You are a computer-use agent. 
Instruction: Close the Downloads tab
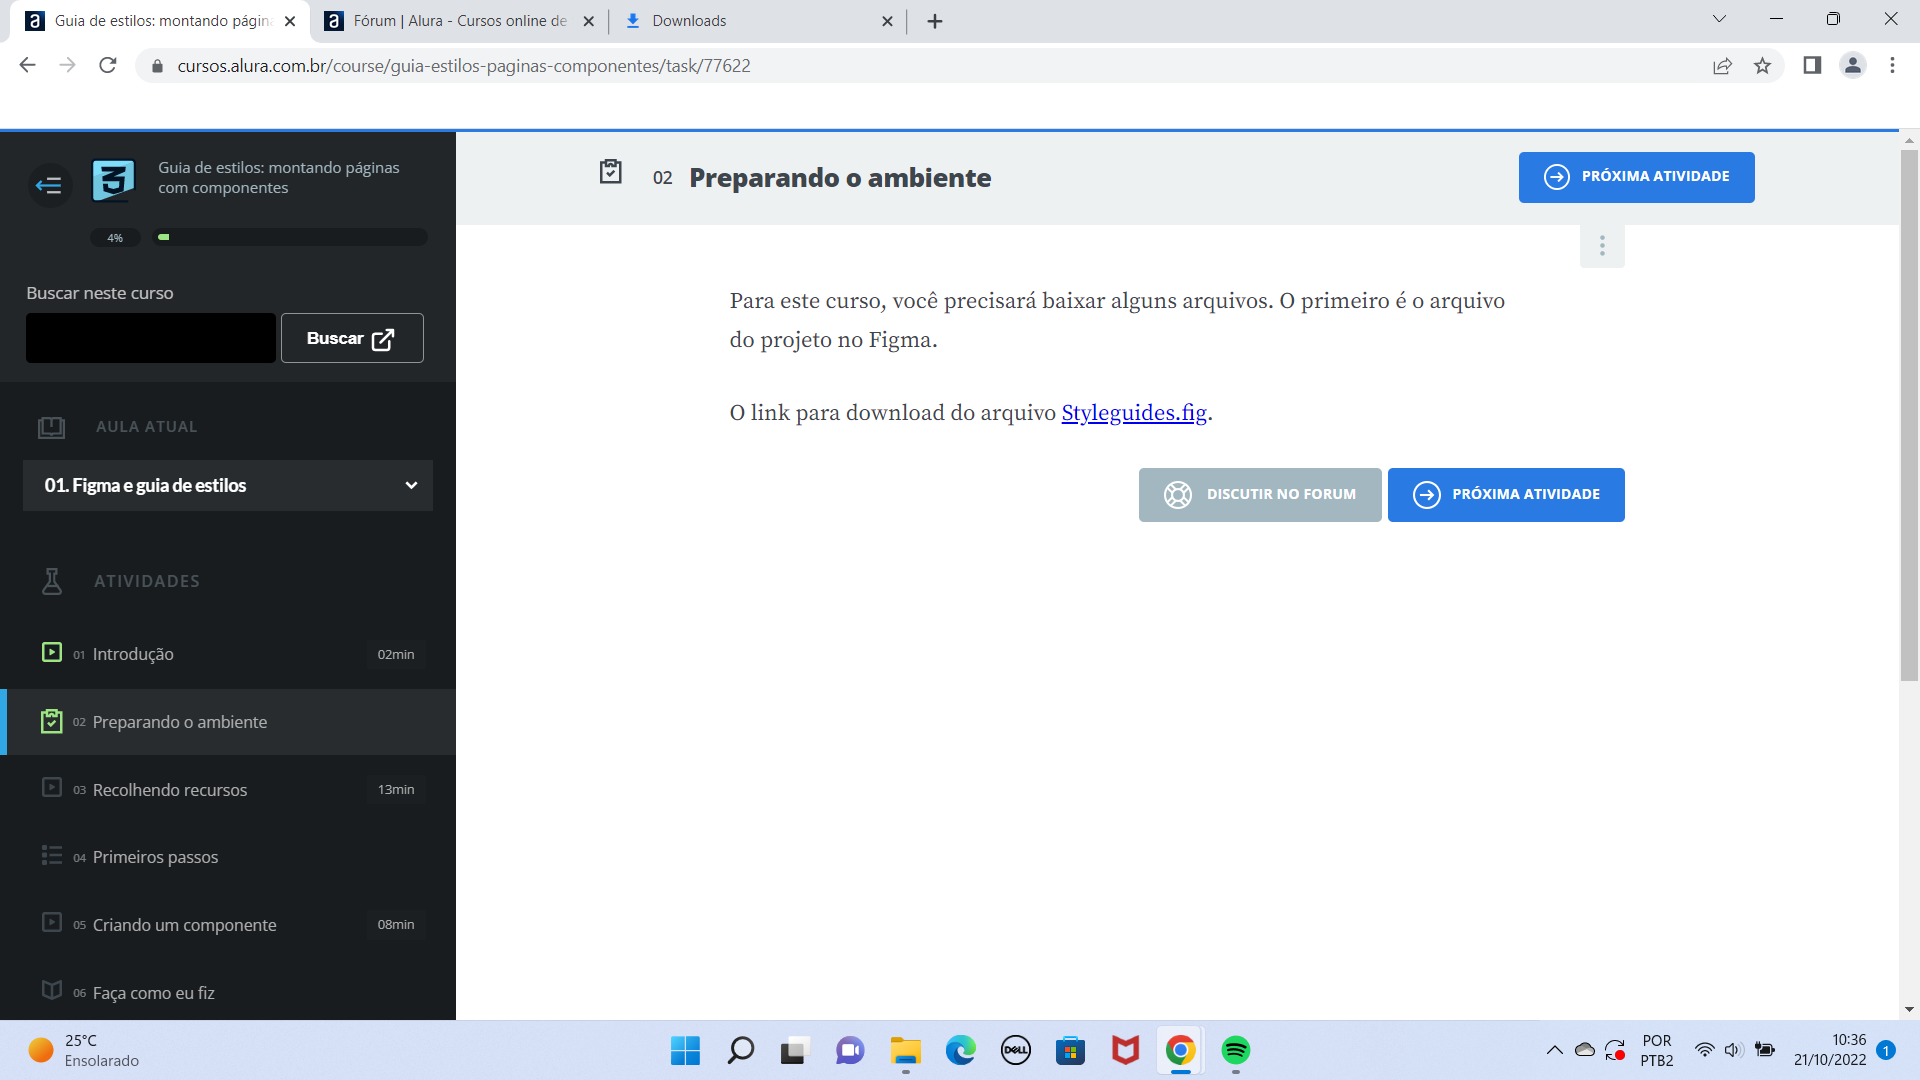point(887,21)
